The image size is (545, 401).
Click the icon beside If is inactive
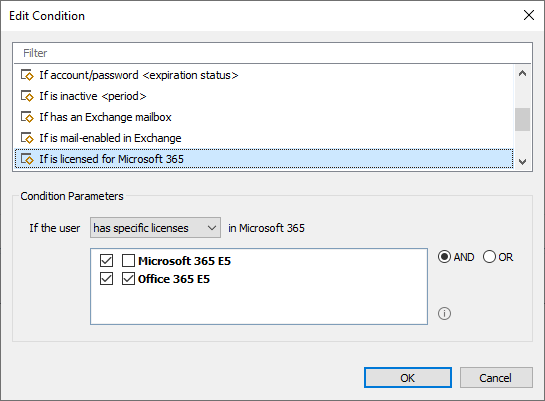[27, 96]
